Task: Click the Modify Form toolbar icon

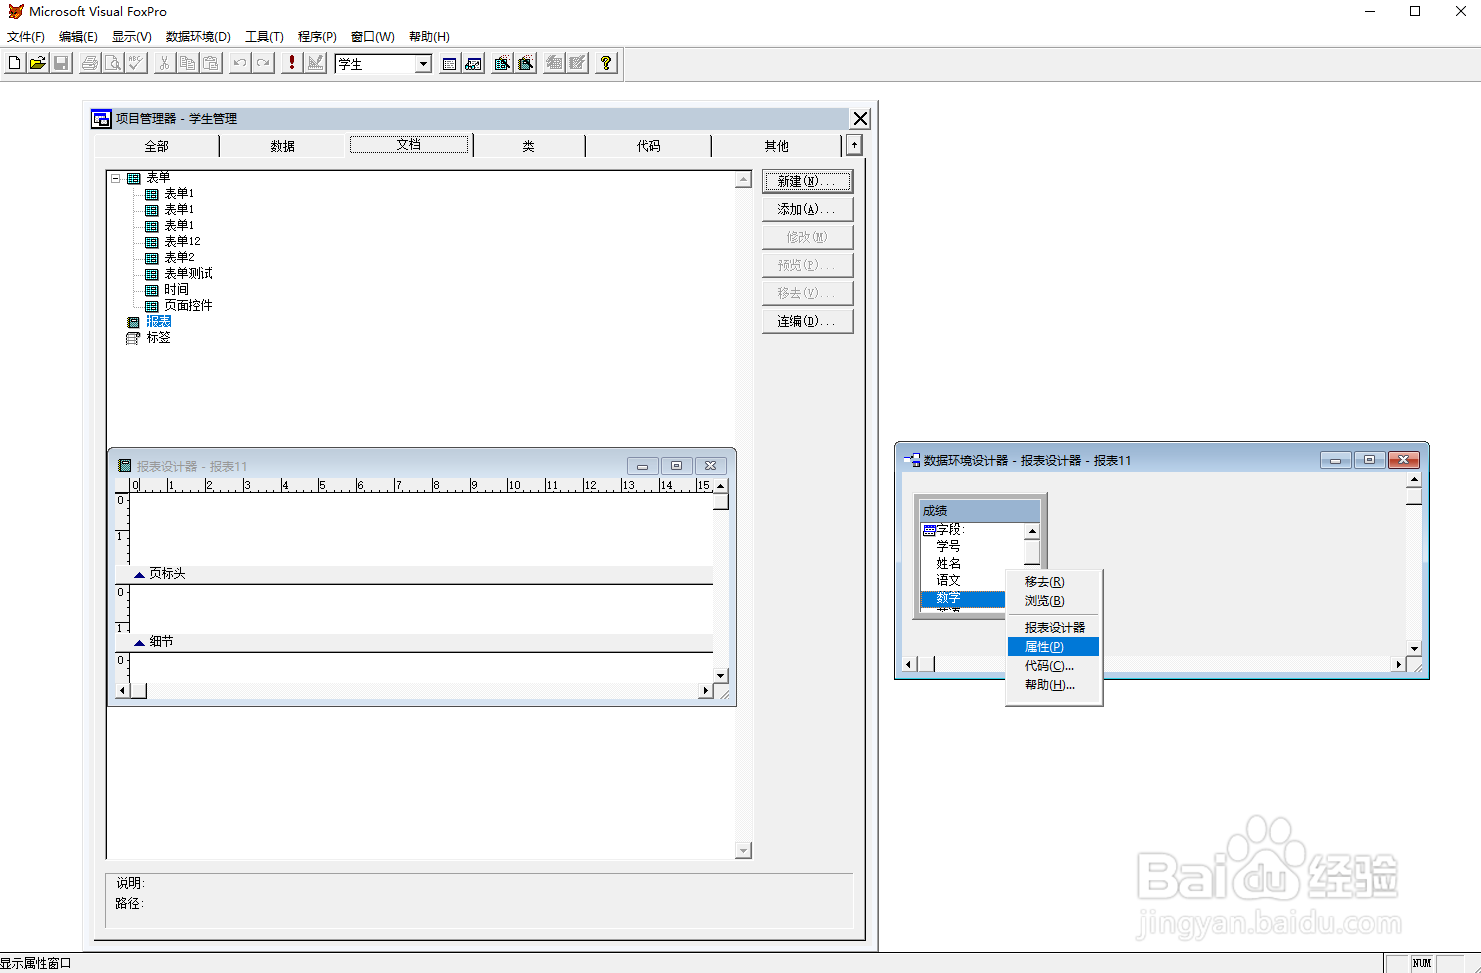Action: [316, 63]
